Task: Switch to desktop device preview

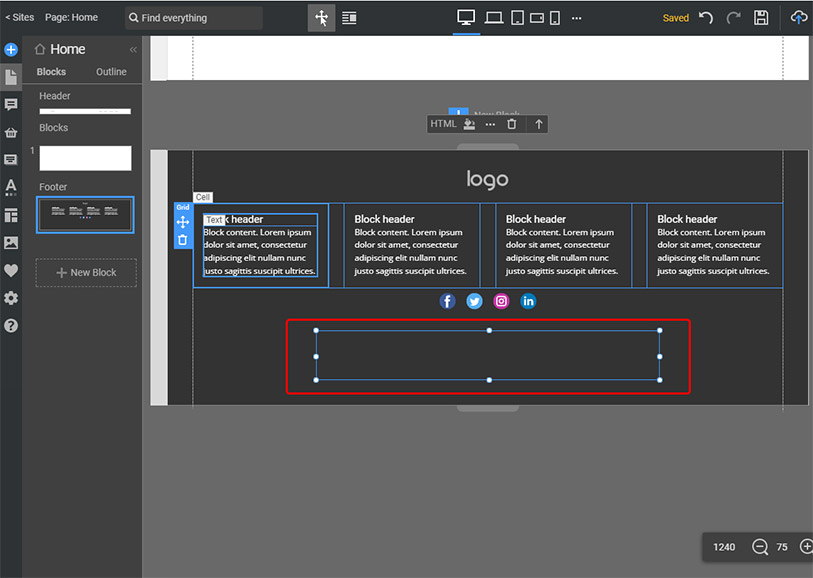Action: point(466,18)
